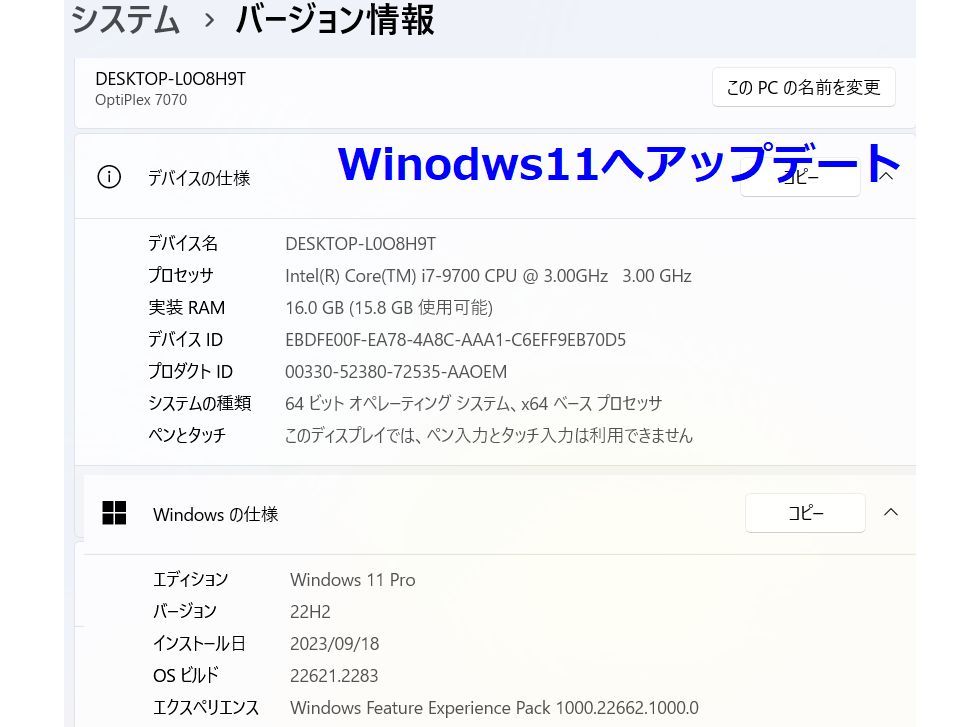Click the バージョン情報 page title

pyautogui.click(x=334, y=19)
